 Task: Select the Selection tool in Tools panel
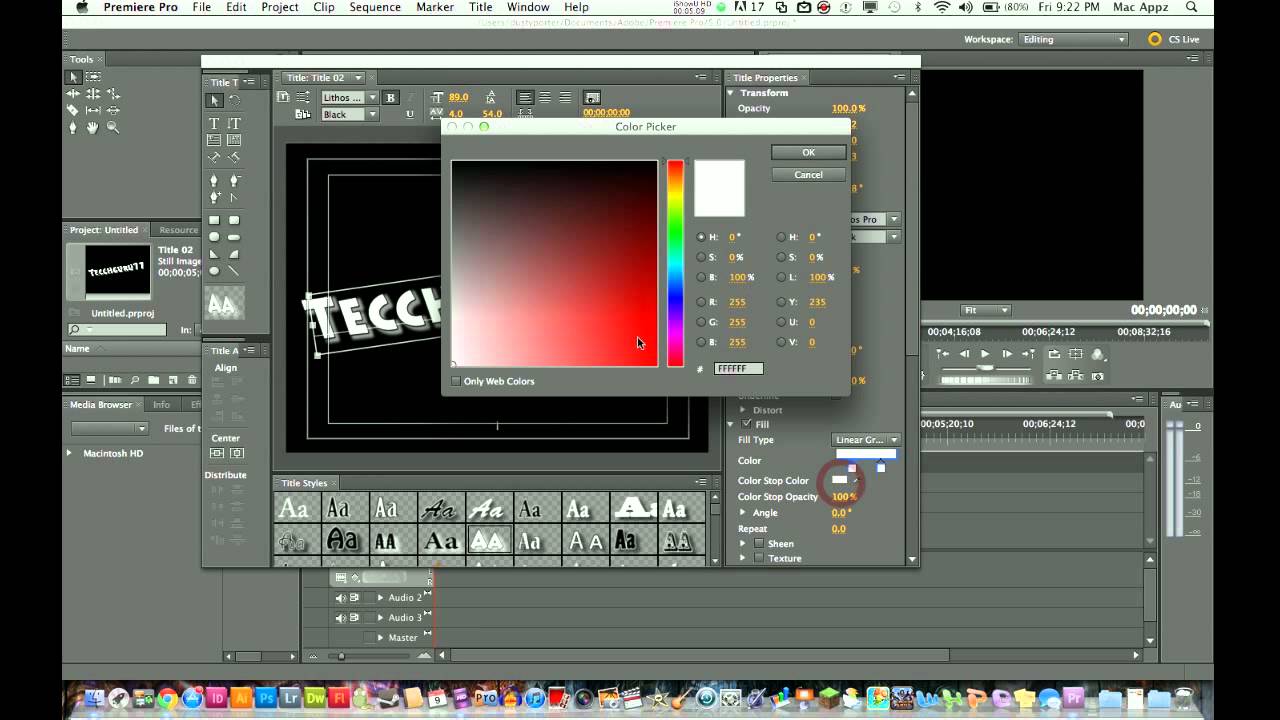pyautogui.click(x=73, y=77)
